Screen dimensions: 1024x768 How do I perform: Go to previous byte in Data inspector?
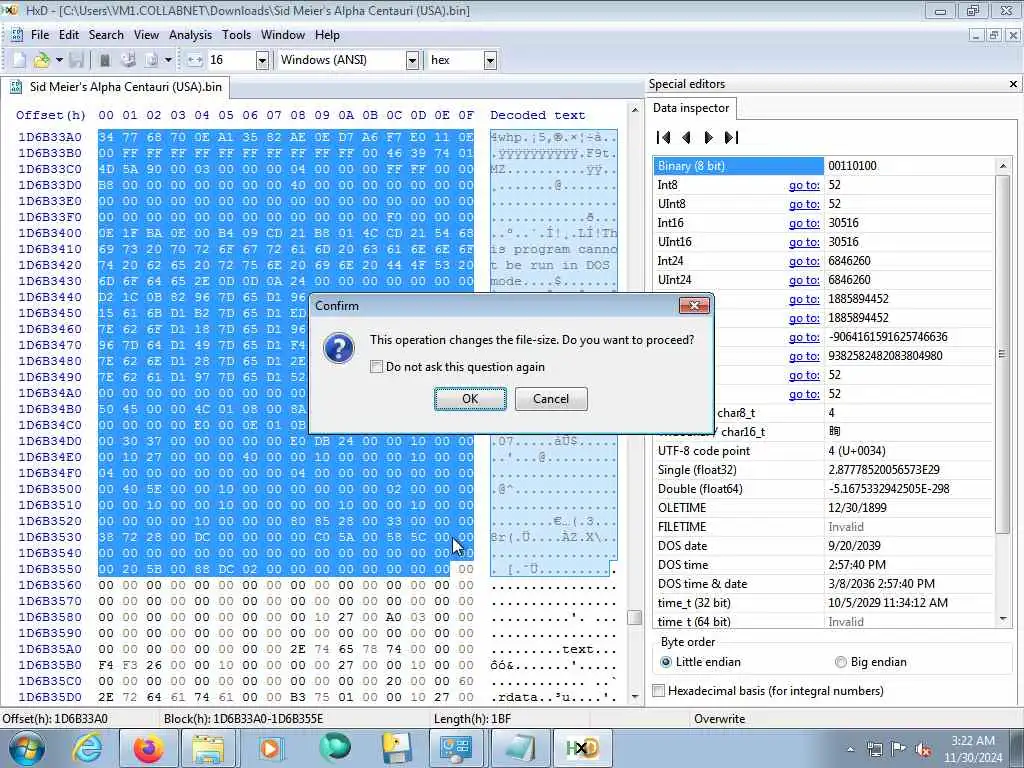click(686, 137)
